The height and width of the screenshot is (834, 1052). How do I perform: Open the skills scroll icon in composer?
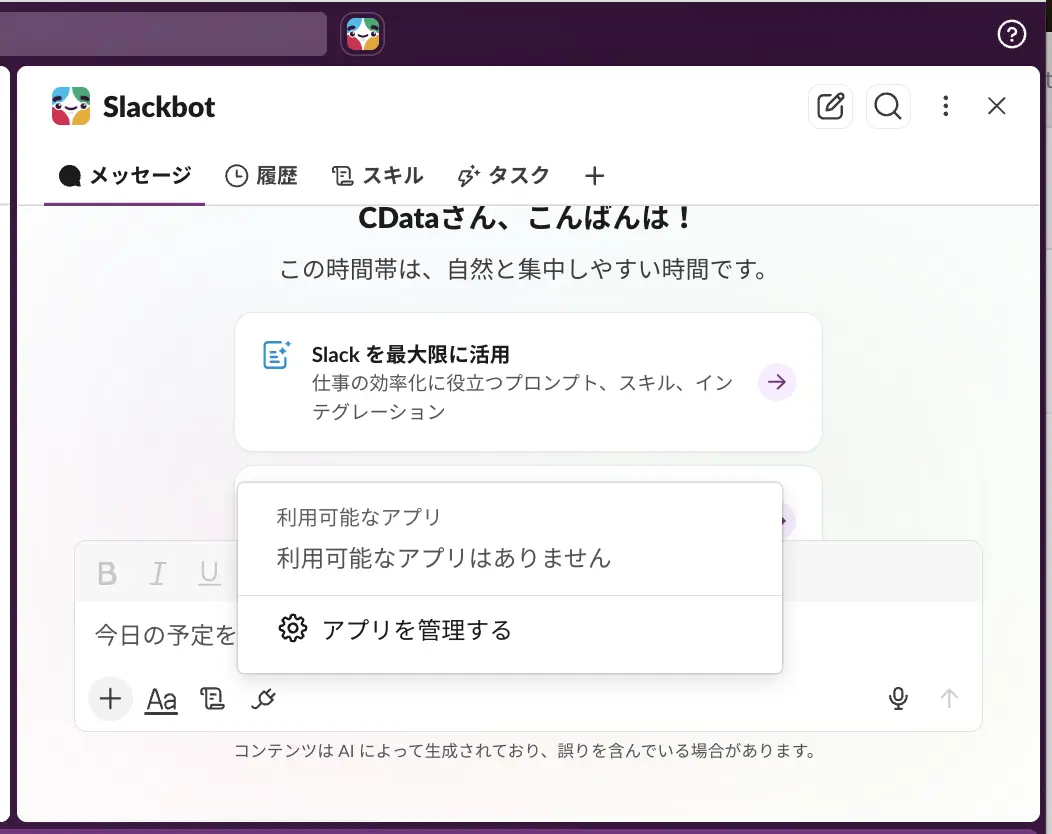click(213, 699)
